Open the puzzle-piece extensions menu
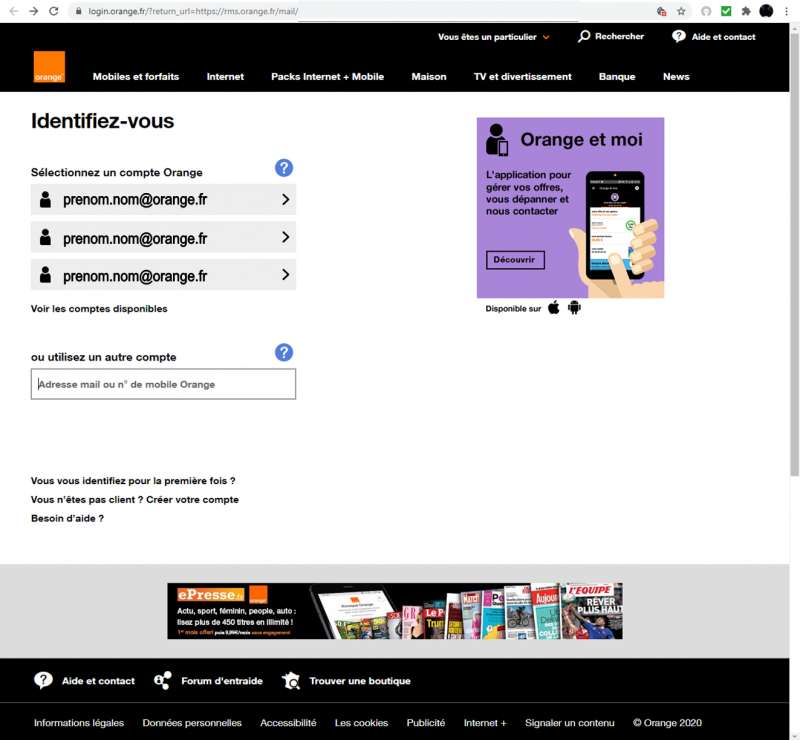 (x=746, y=11)
